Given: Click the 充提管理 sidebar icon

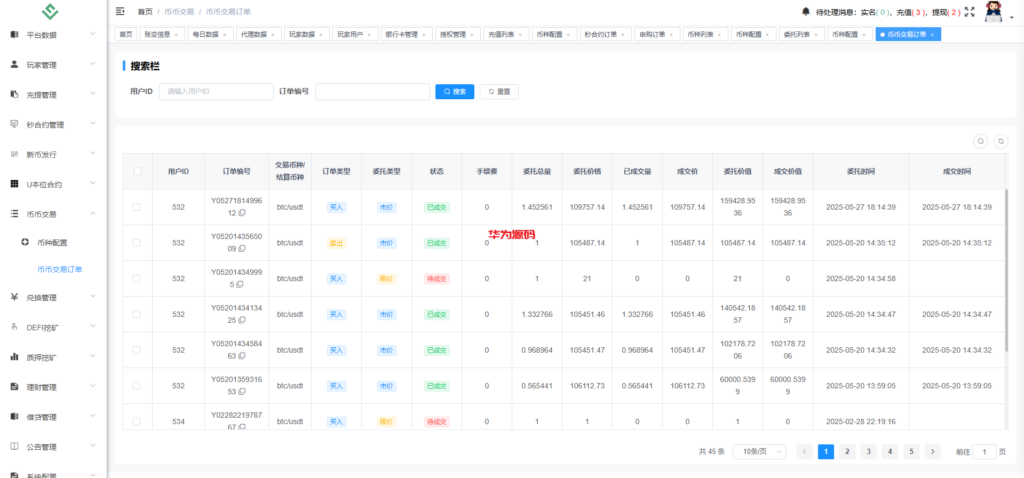Looking at the screenshot, I should pyautogui.click(x=14, y=94).
